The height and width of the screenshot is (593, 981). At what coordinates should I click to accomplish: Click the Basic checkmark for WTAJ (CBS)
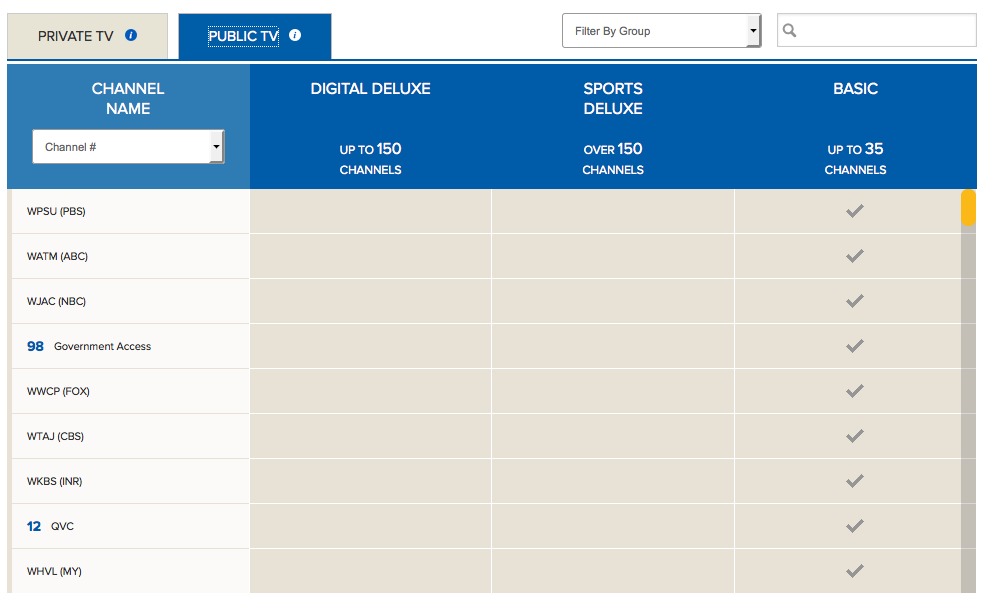coord(854,436)
